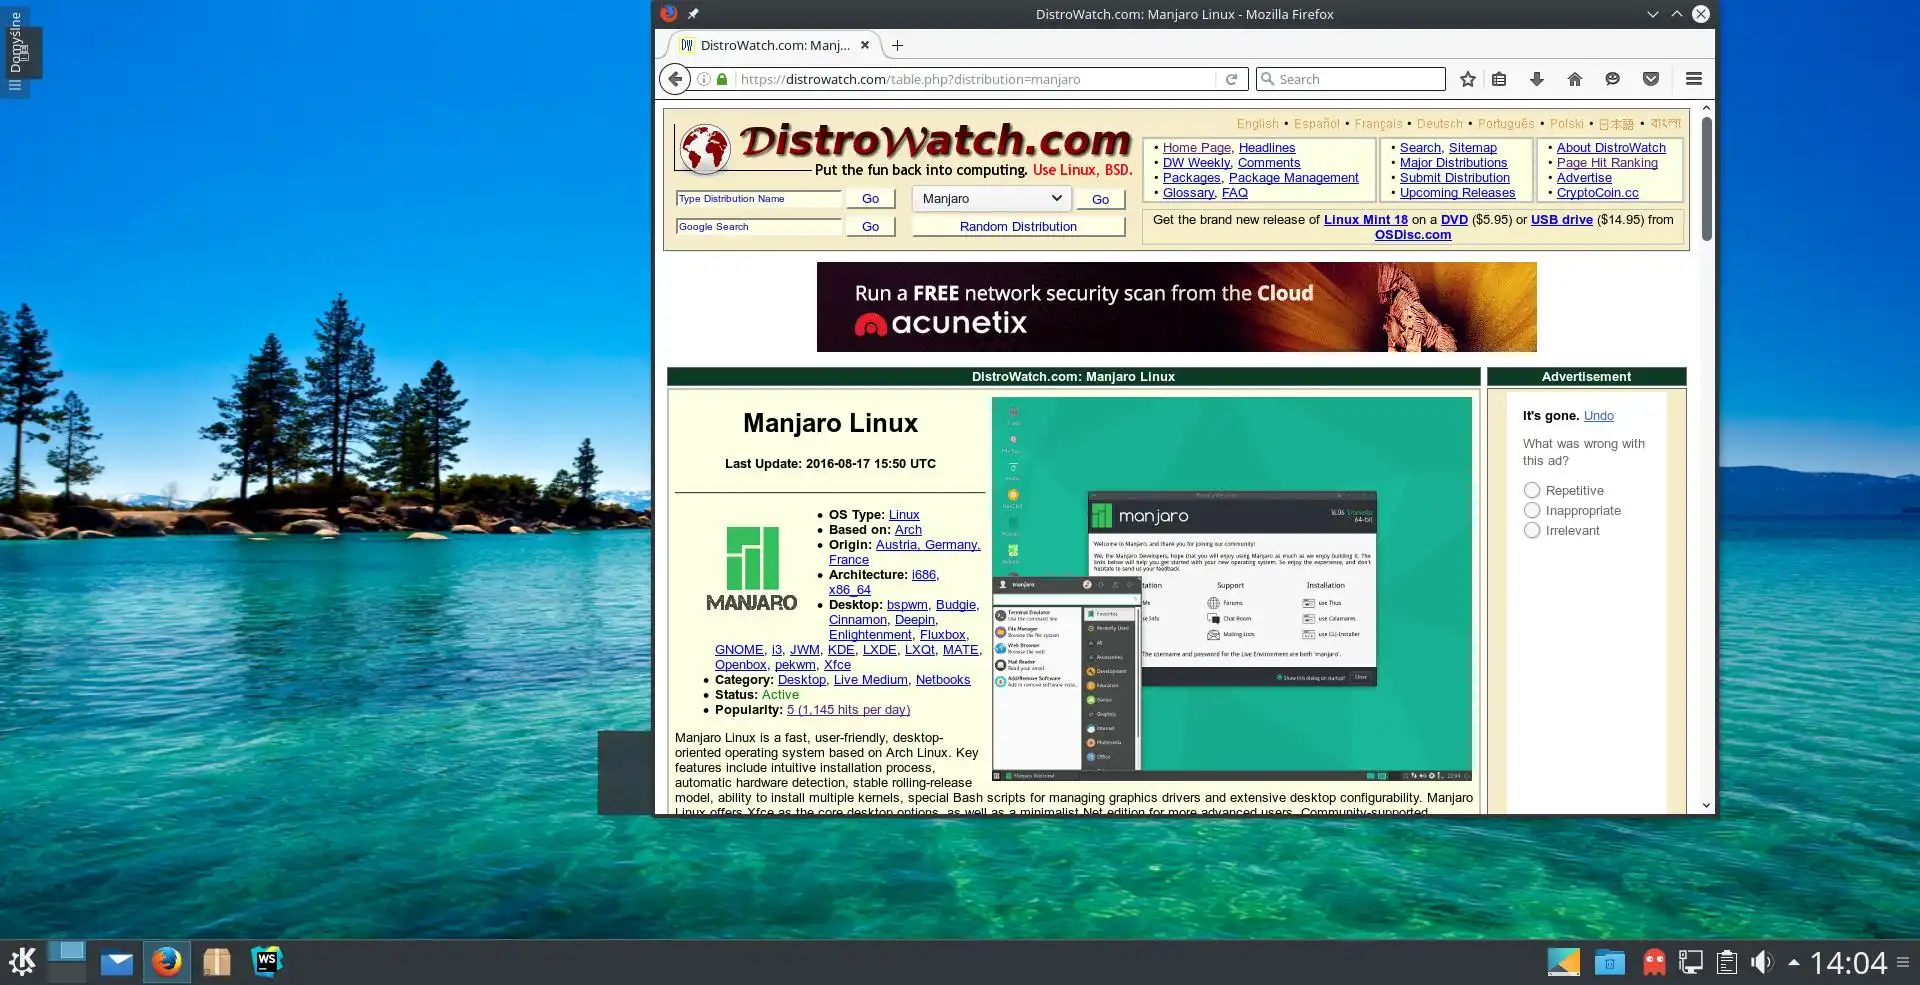Image resolution: width=1920 pixels, height=985 pixels.
Task: Click the Firefox address bar URL
Action: tap(976, 79)
